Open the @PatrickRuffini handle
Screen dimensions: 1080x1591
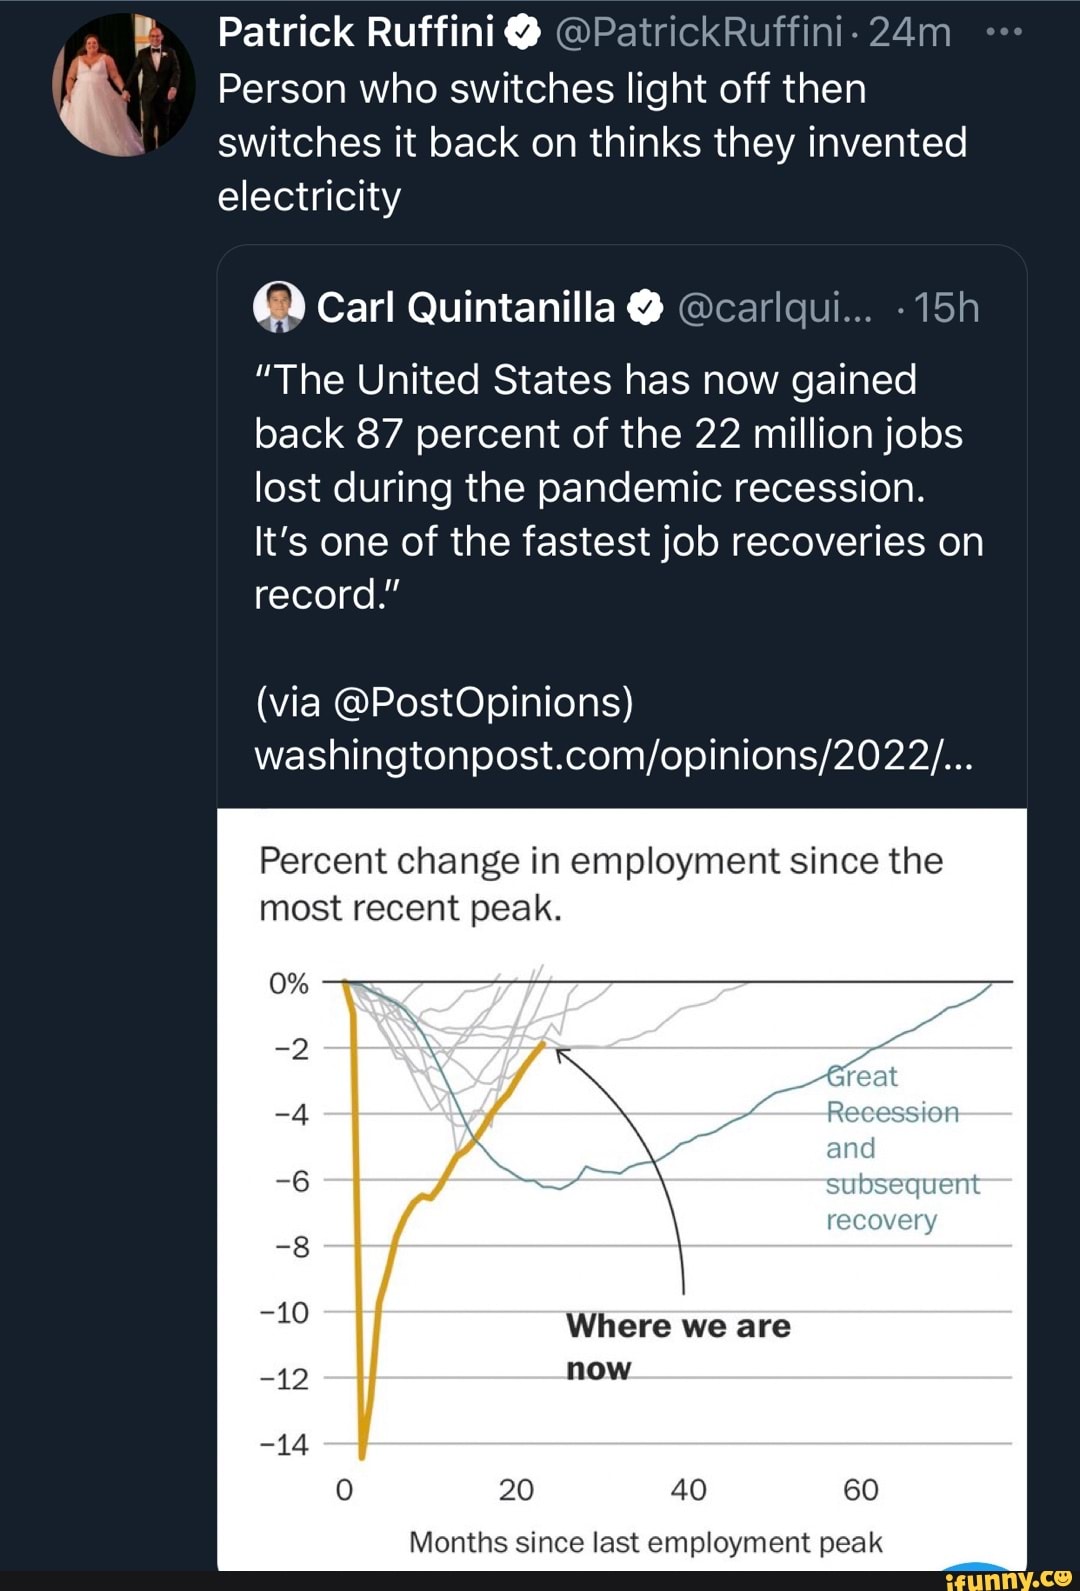(x=698, y=33)
